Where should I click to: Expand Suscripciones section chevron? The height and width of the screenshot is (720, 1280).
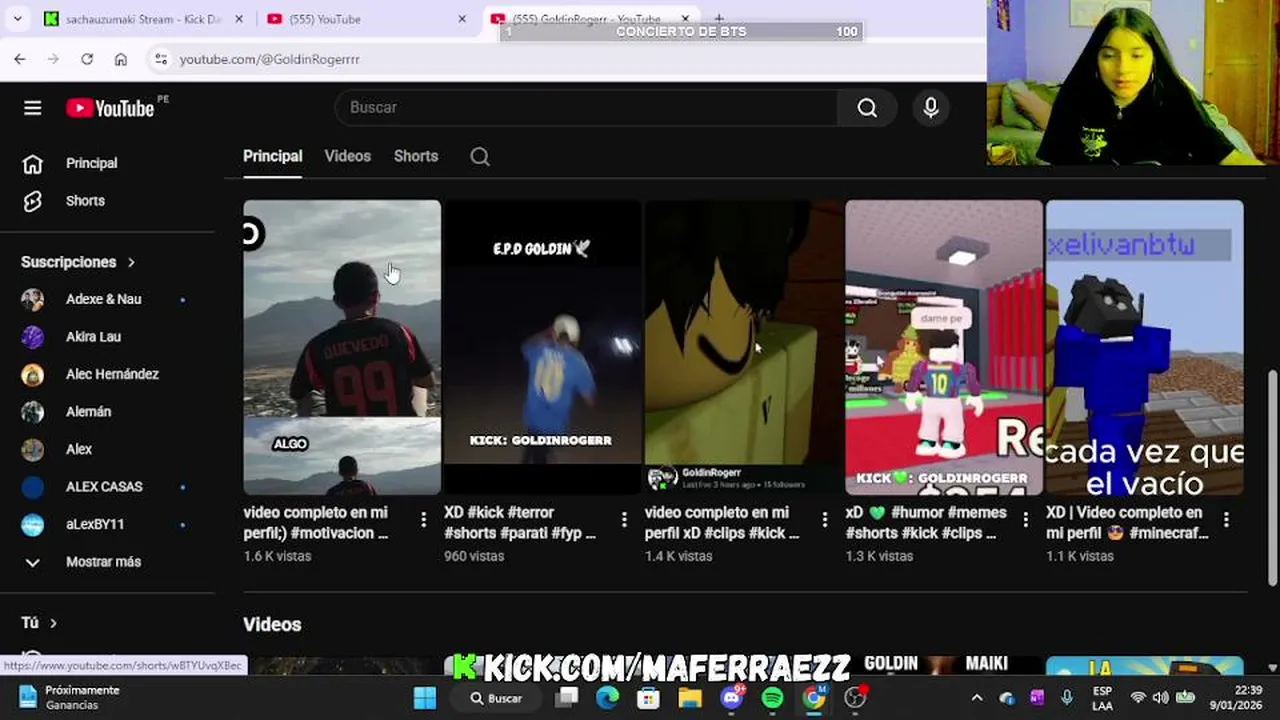pos(131,262)
